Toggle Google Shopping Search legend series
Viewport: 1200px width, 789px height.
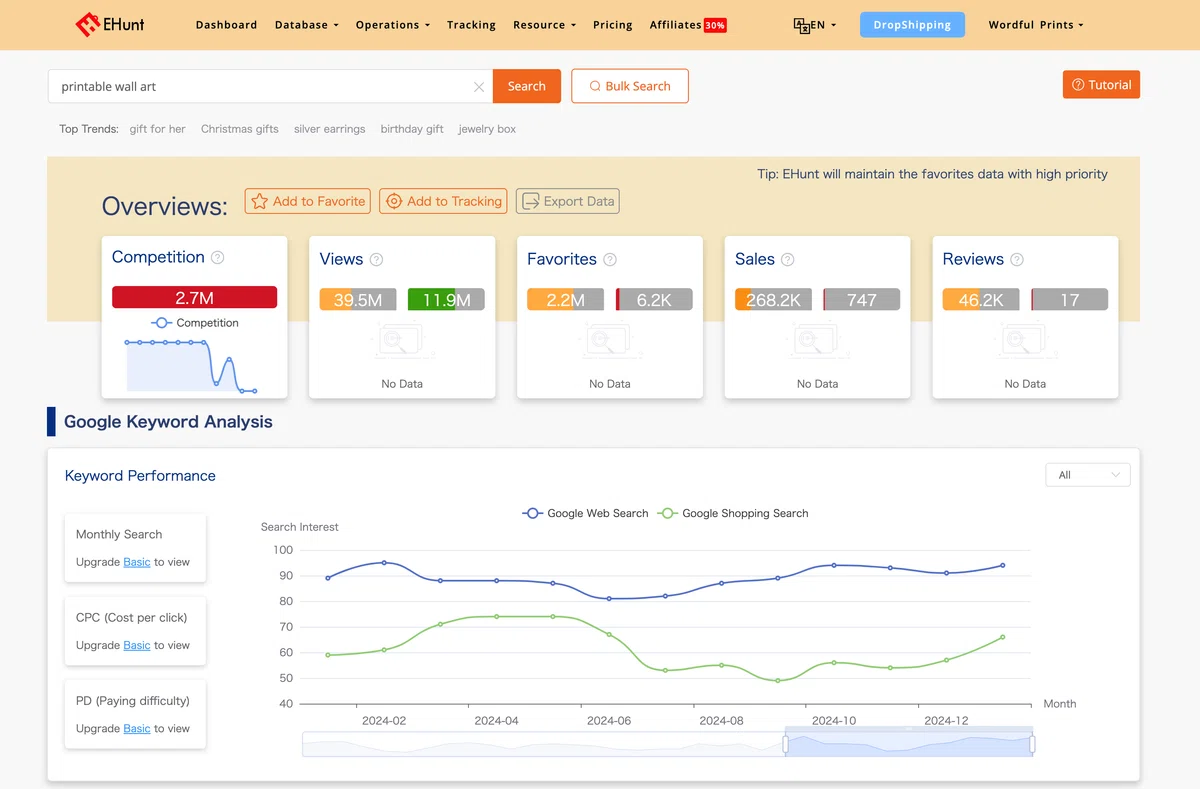(x=732, y=513)
